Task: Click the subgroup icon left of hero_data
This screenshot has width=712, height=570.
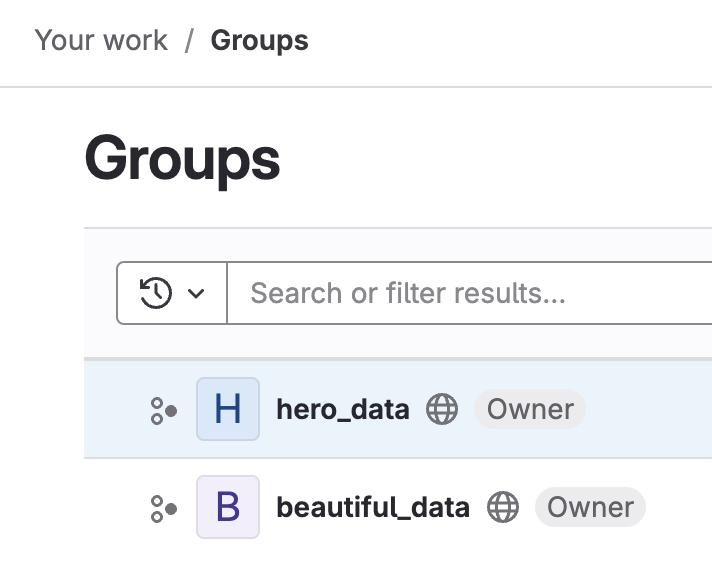Action: [x=163, y=410]
